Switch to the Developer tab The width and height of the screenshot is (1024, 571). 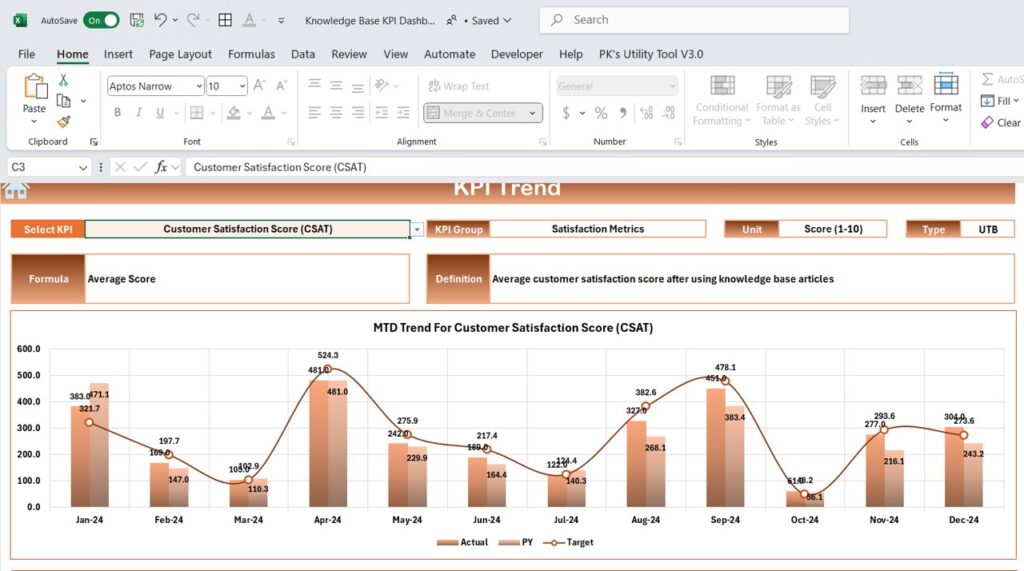(x=517, y=54)
